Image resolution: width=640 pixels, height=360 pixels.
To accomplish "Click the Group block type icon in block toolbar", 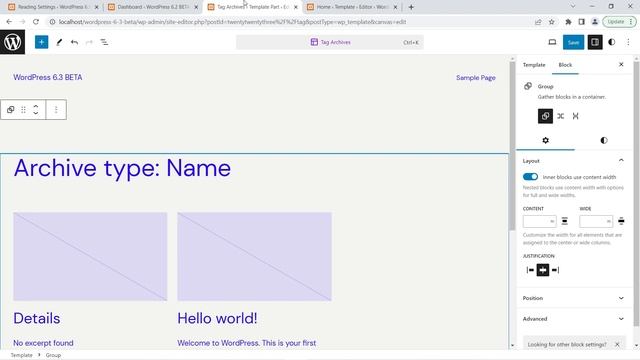I will (x=11, y=109).
